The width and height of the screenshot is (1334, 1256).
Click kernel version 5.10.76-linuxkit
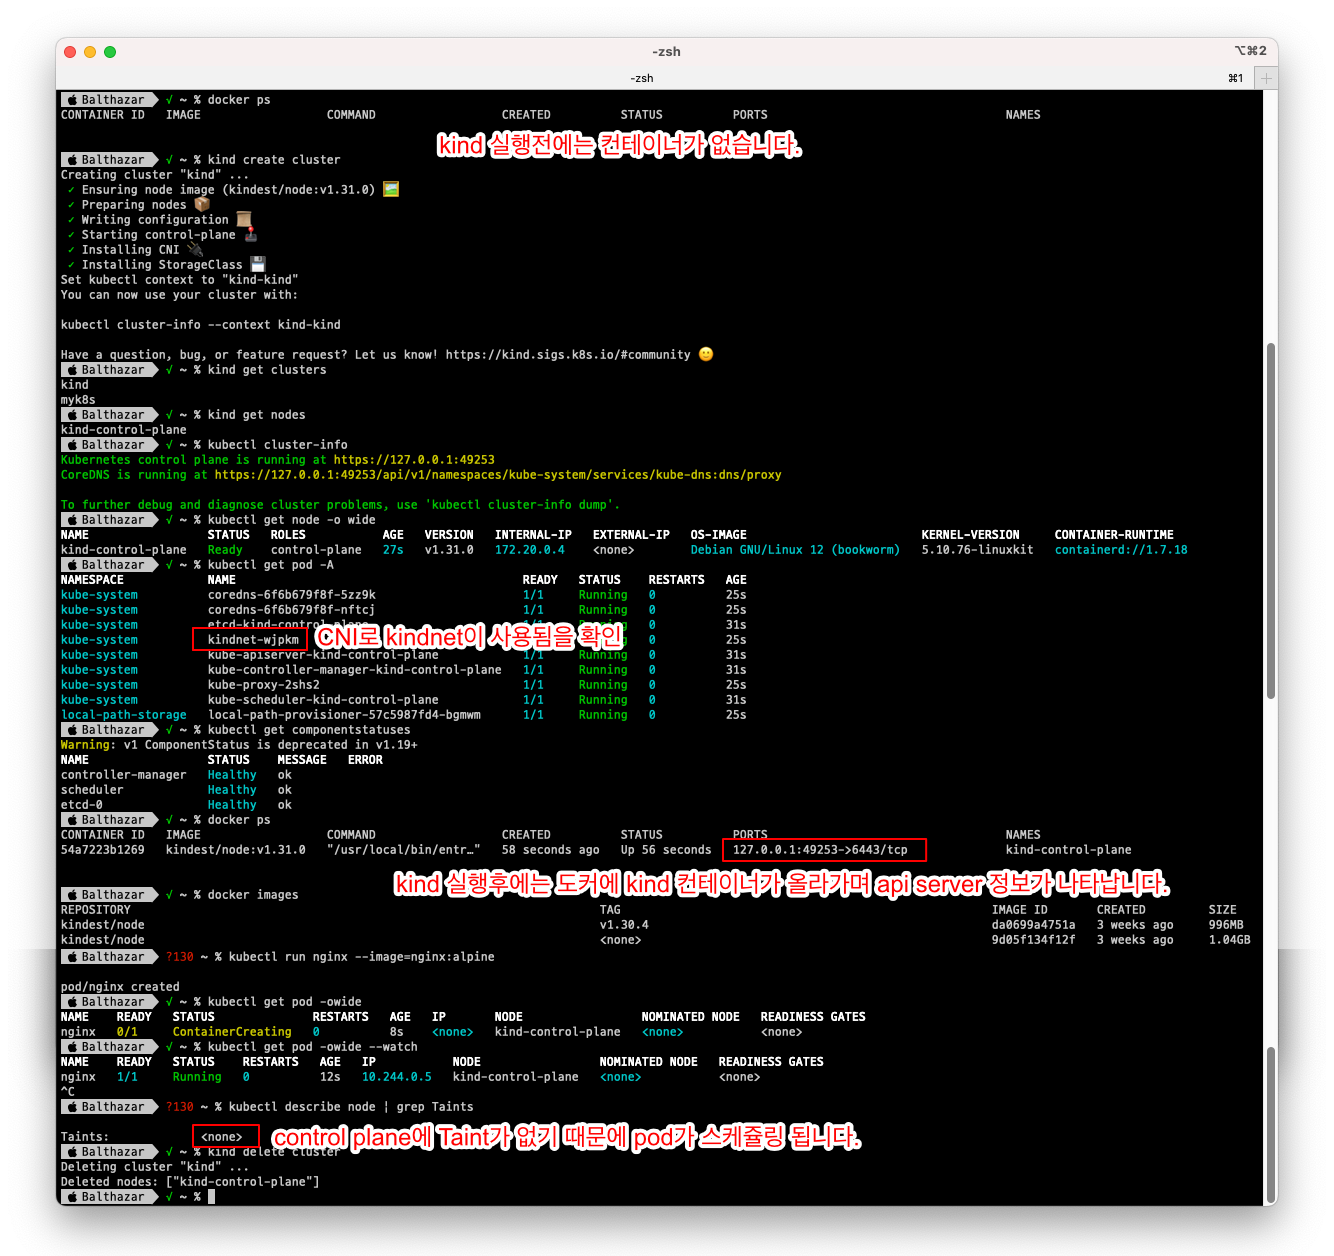978,550
